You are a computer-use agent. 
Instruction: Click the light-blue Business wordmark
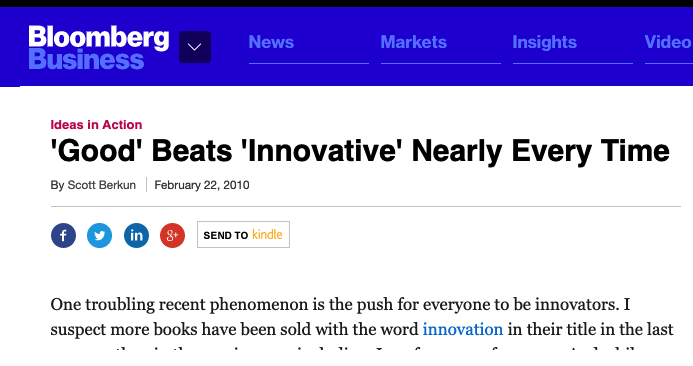click(86, 60)
